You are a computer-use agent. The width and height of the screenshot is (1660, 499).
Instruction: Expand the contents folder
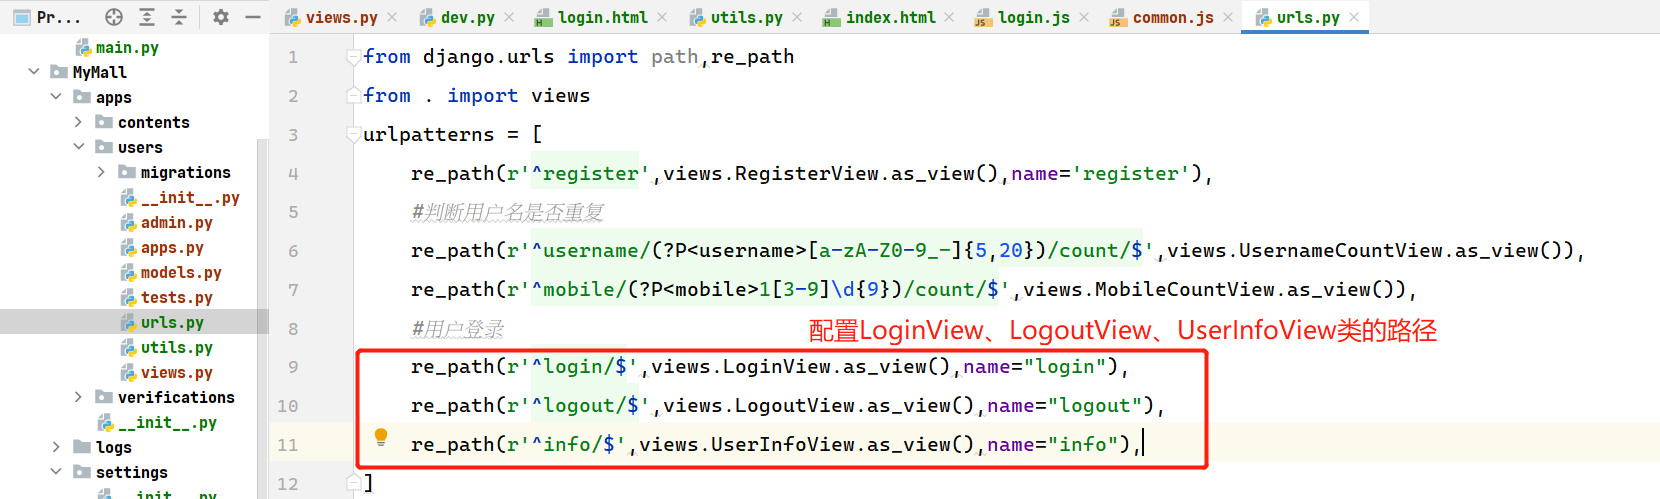tap(78, 122)
